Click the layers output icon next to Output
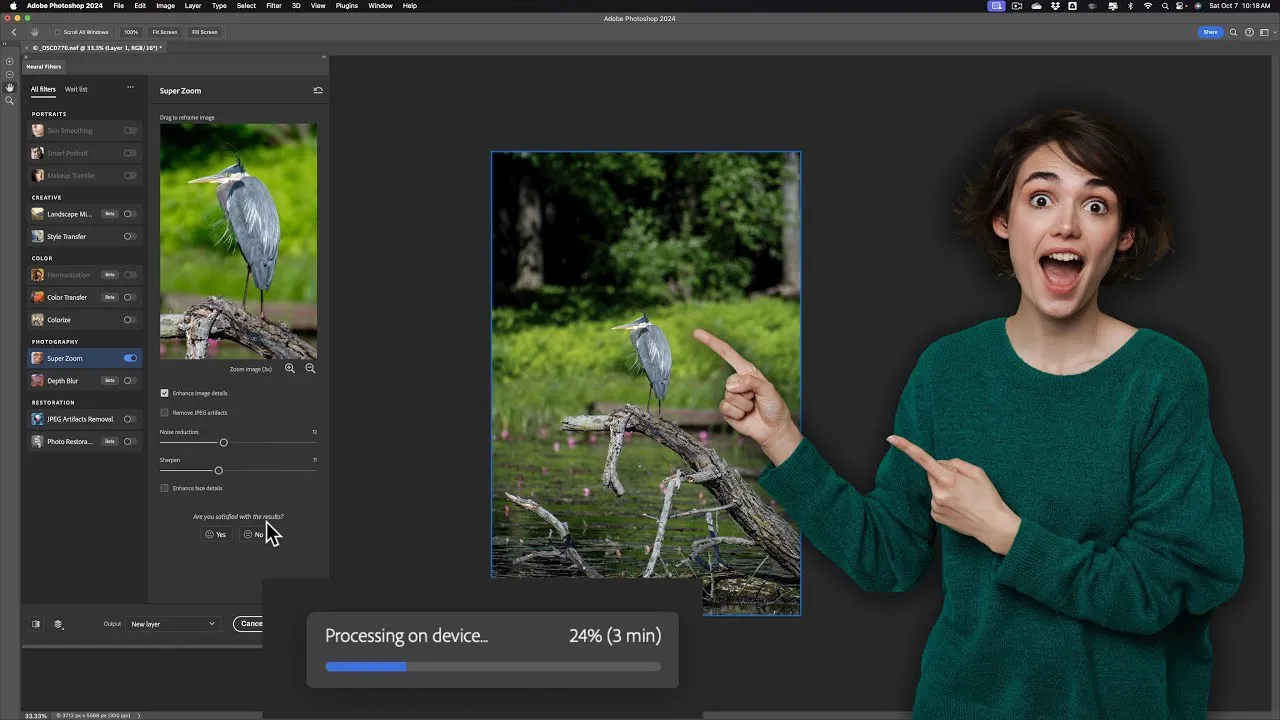The height and width of the screenshot is (720, 1280). tap(58, 623)
